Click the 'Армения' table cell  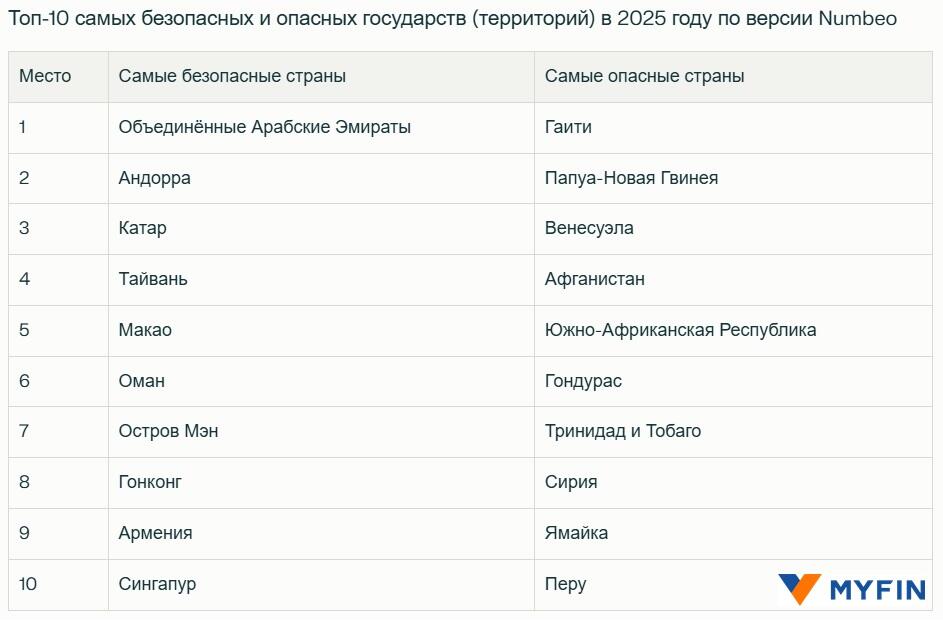[x=155, y=533]
